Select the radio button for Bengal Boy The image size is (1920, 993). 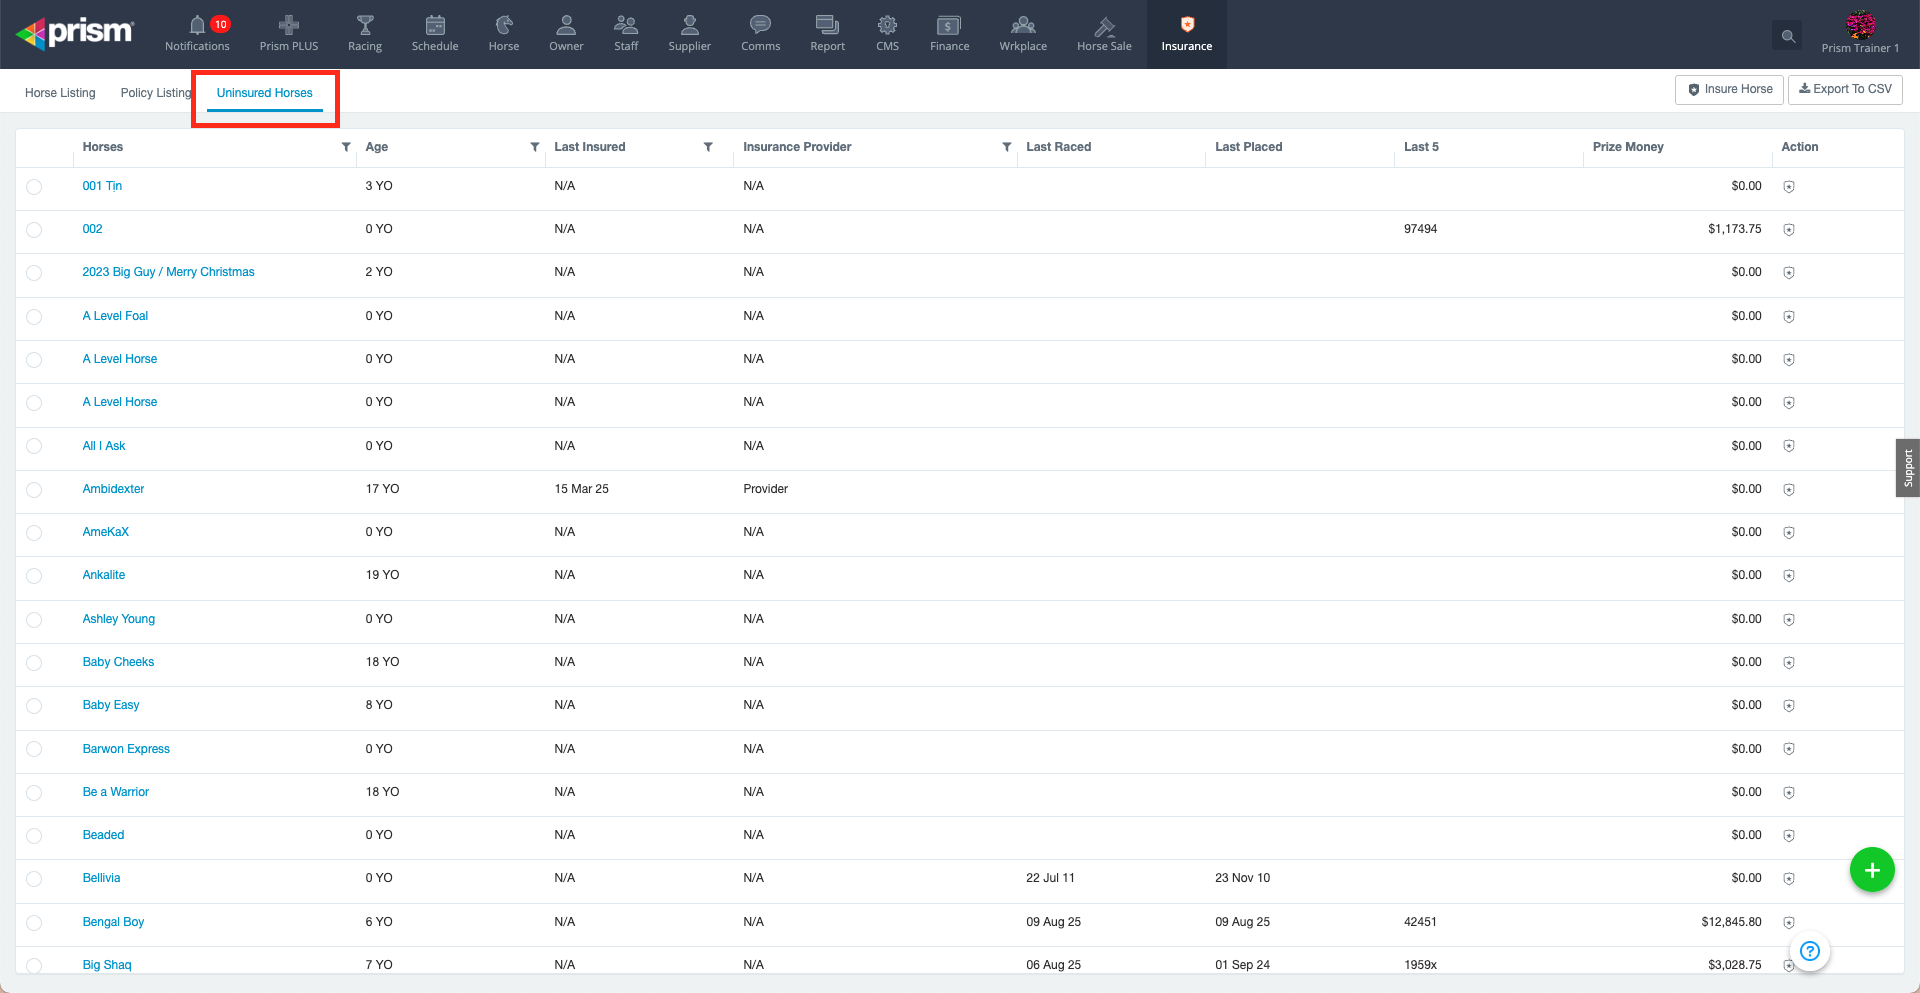coord(34,923)
